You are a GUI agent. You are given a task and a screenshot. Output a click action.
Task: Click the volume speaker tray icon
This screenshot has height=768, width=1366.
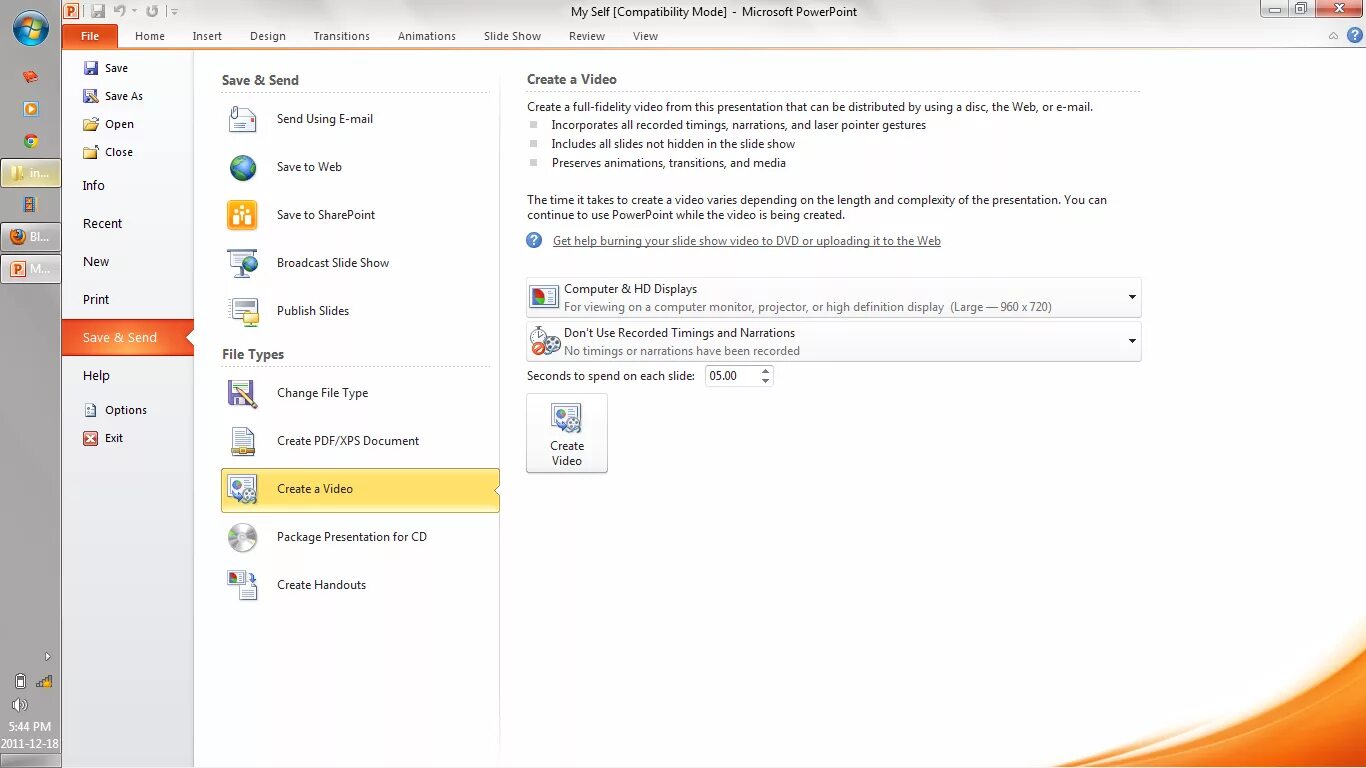point(19,704)
